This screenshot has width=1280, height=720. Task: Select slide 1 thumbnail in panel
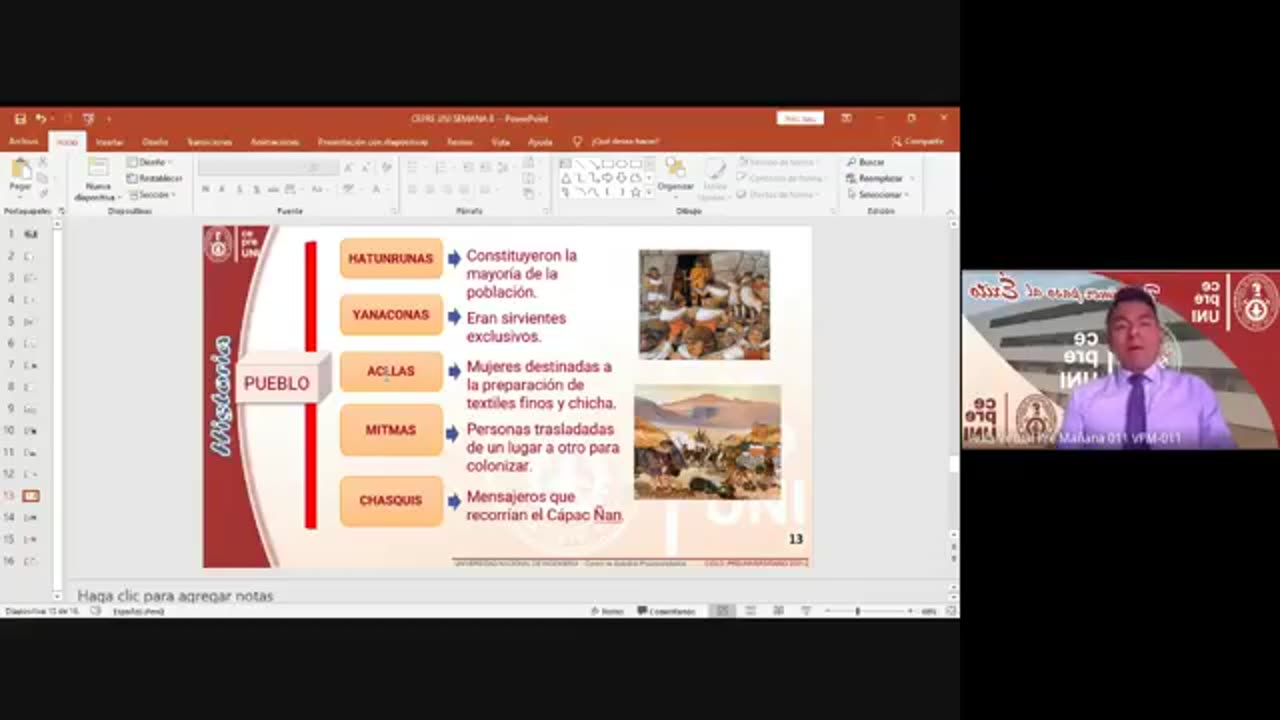(x=30, y=234)
